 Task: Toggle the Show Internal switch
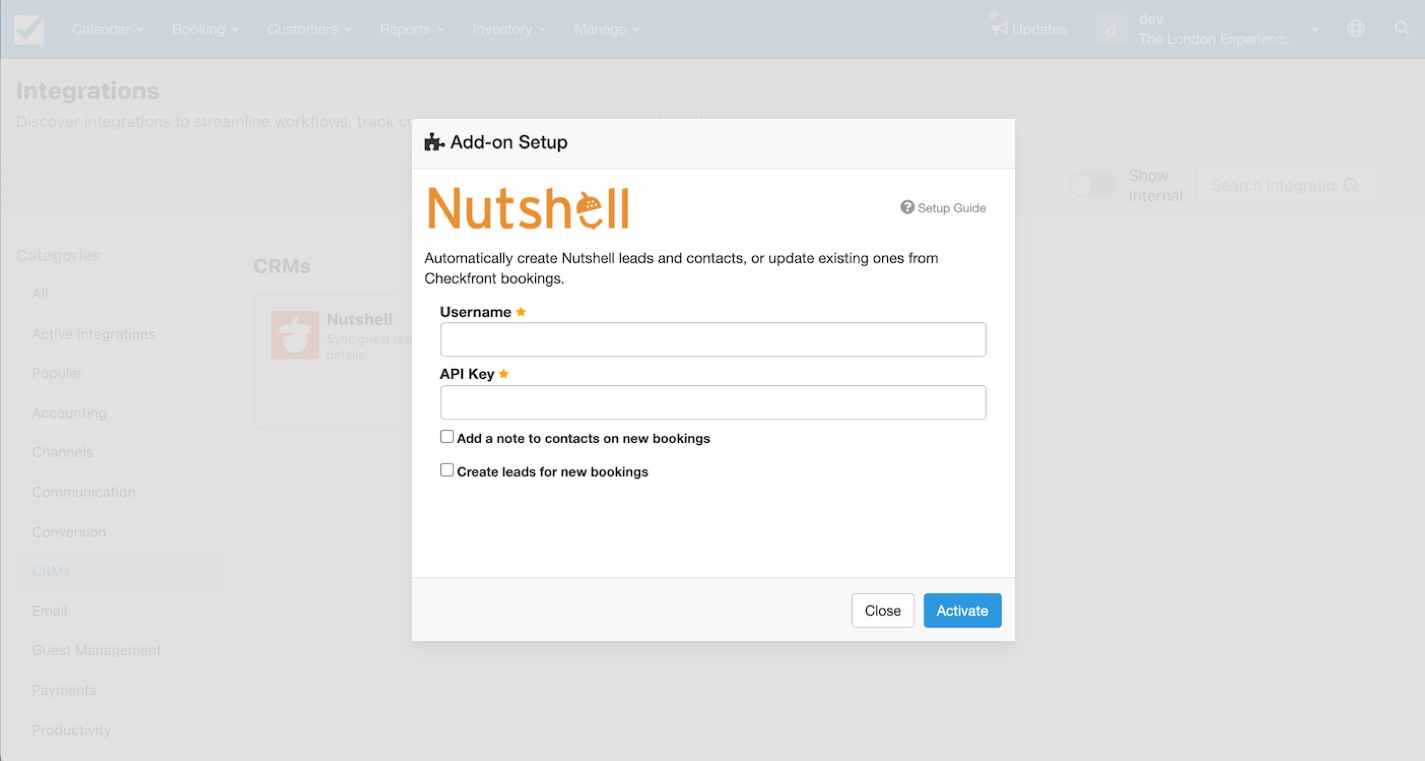click(1093, 185)
